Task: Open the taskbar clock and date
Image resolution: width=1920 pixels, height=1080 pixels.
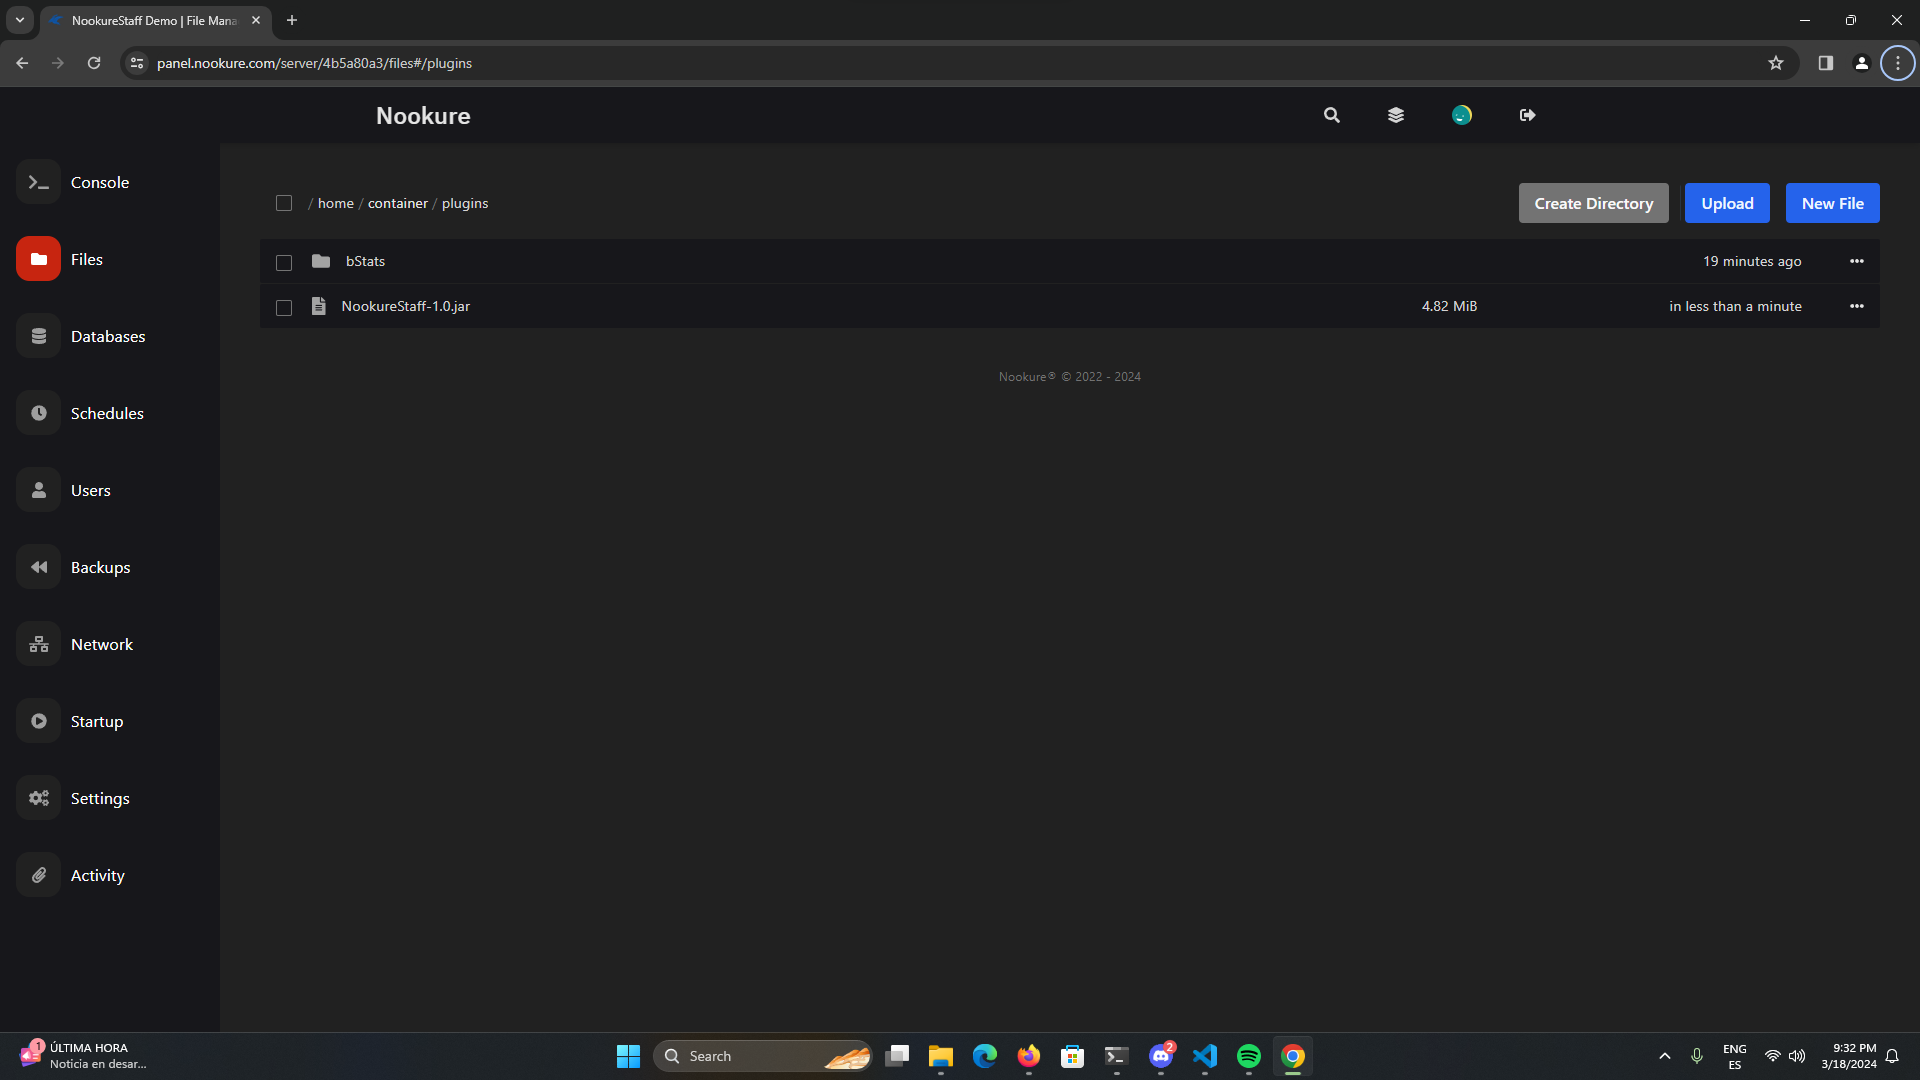Action: pyautogui.click(x=1848, y=1056)
